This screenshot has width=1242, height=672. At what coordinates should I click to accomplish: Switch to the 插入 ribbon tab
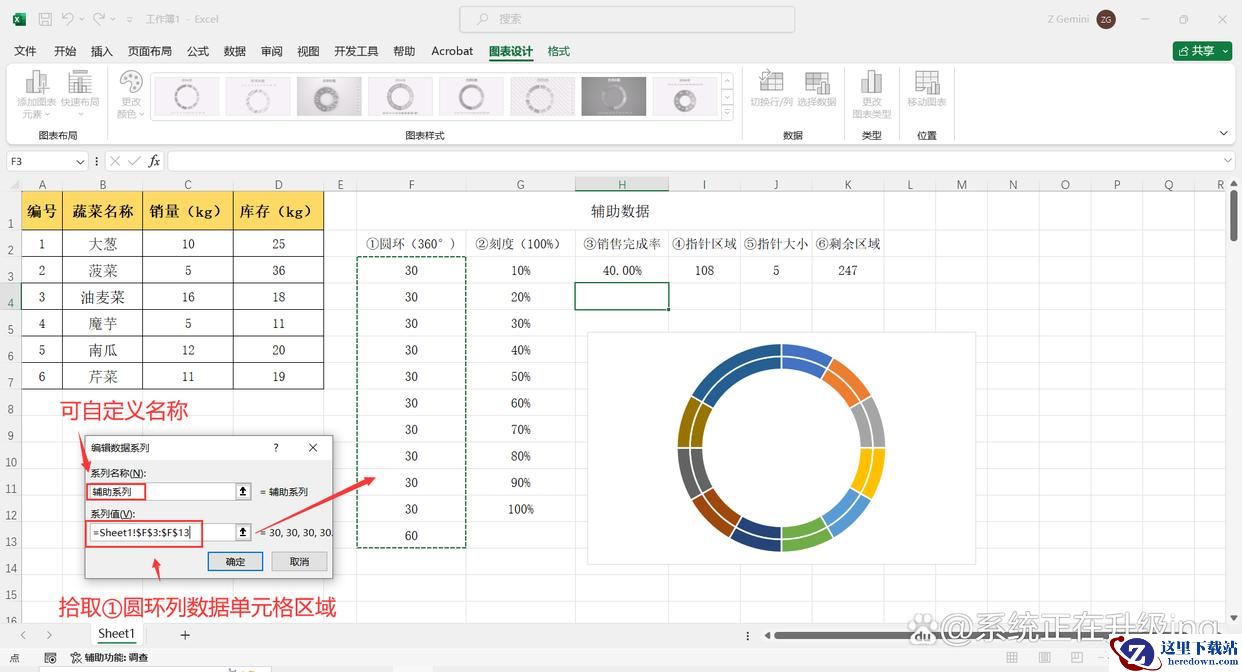point(102,51)
